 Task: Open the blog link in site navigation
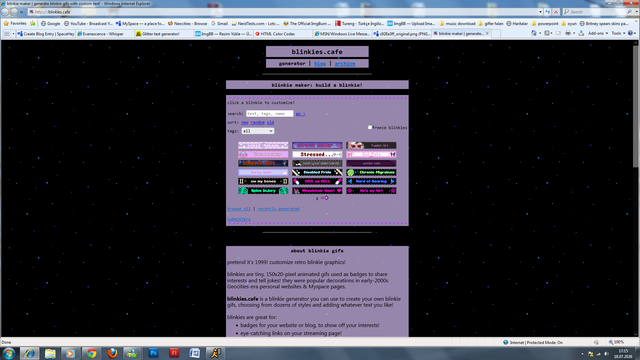[x=320, y=64]
